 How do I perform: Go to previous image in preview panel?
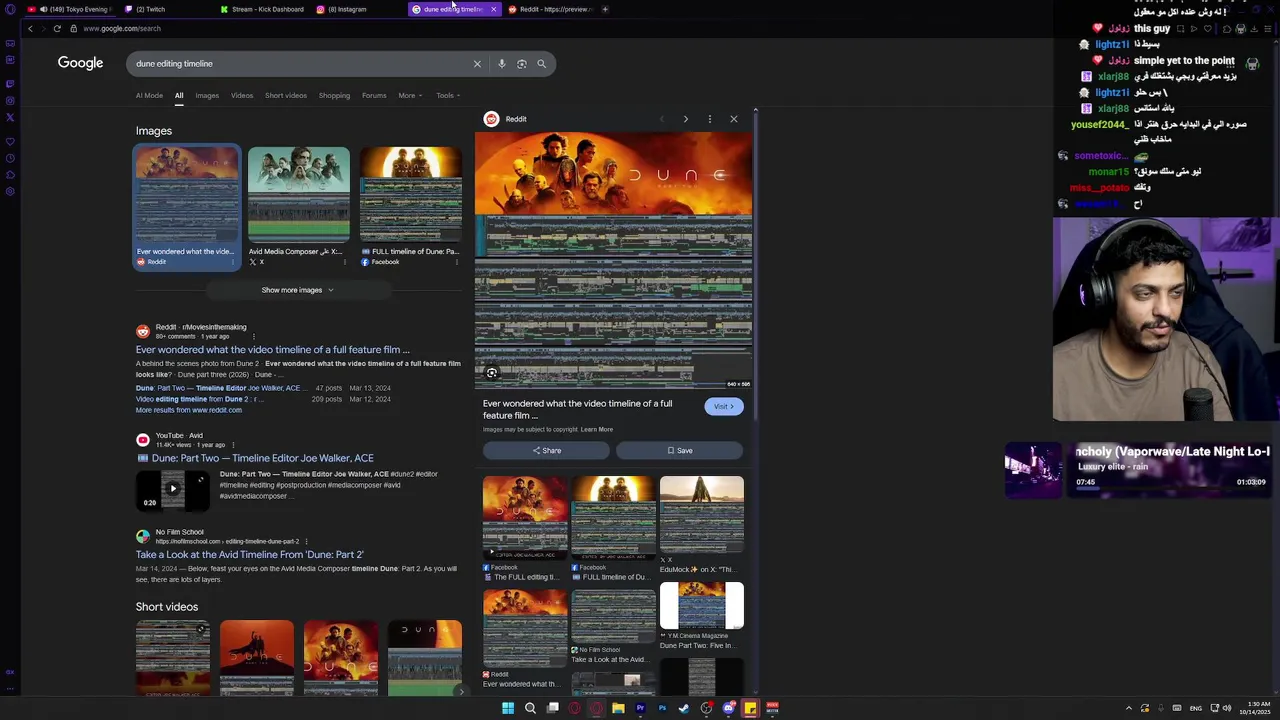coord(661,119)
